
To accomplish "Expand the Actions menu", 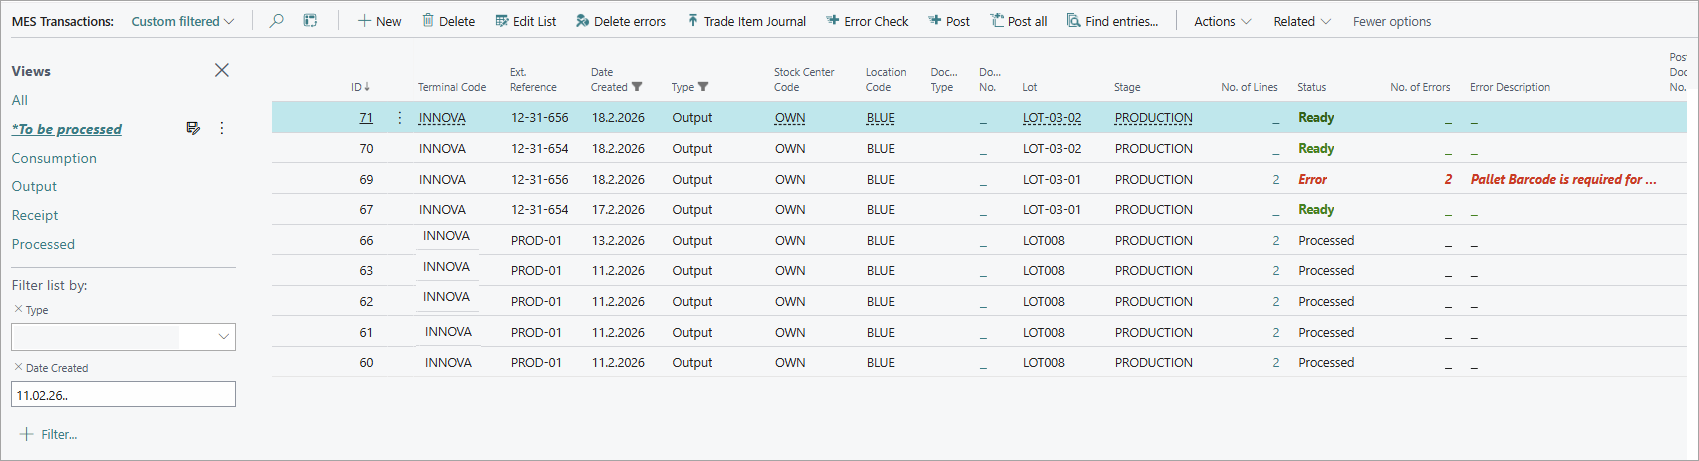I will (x=1222, y=21).
